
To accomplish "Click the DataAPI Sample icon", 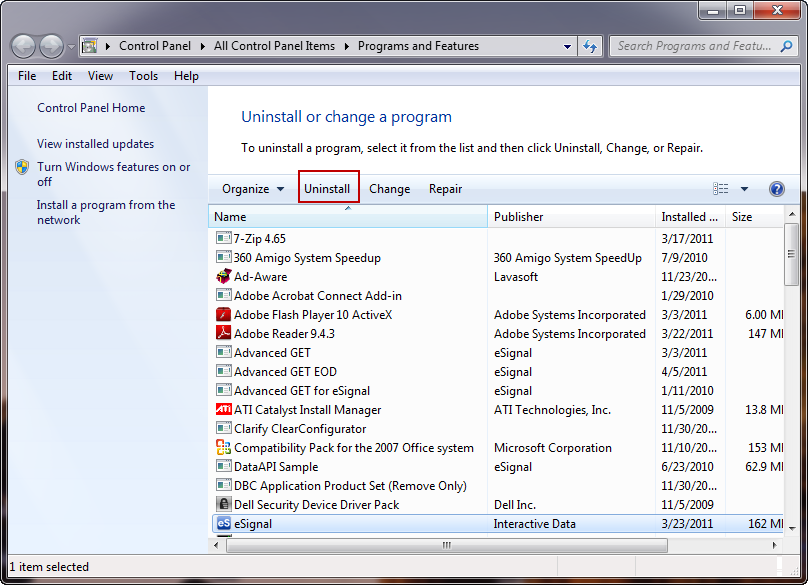I will (x=223, y=466).
